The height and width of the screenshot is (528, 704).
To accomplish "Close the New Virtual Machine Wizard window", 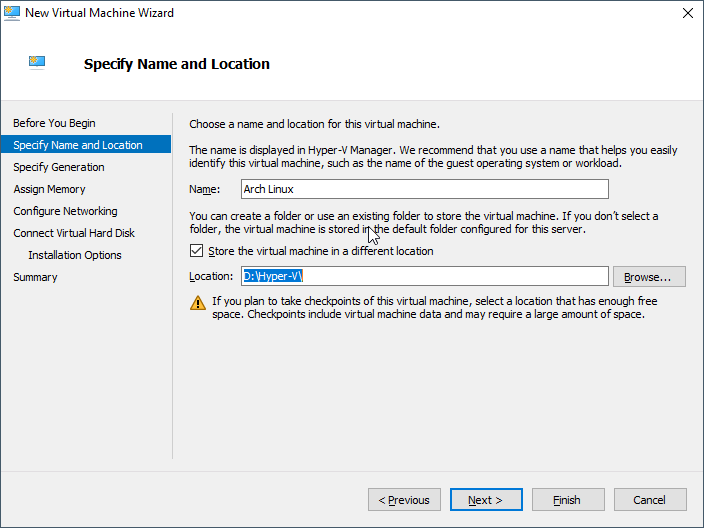I will 687,13.
